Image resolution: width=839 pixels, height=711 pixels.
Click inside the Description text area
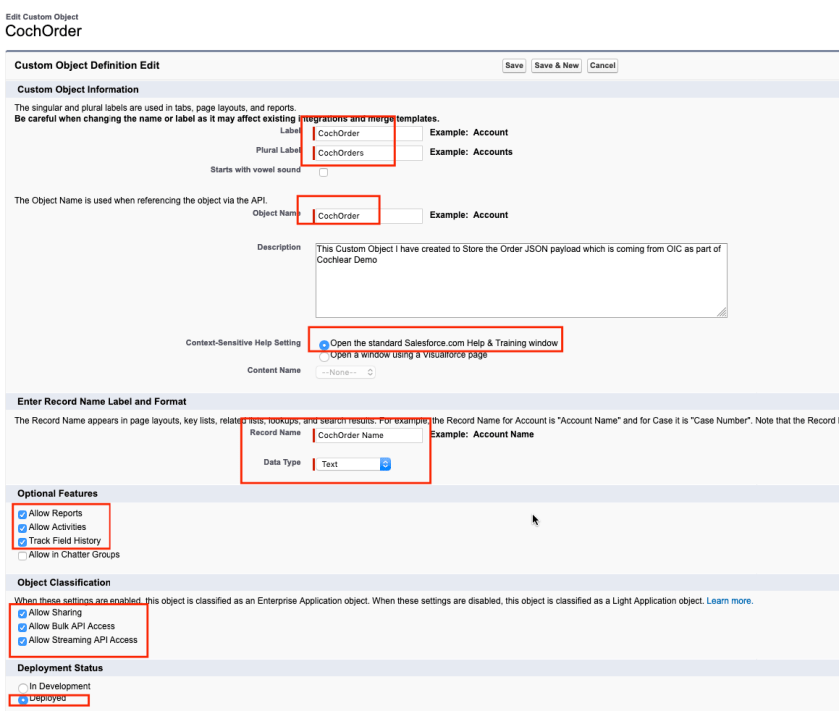point(520,279)
